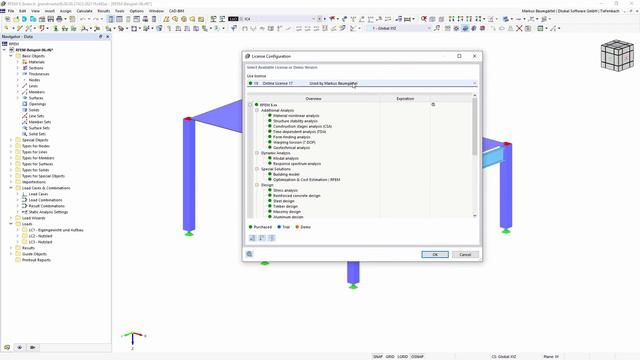
Task: Toggle SNAP in the status bar
Action: [x=378, y=356]
